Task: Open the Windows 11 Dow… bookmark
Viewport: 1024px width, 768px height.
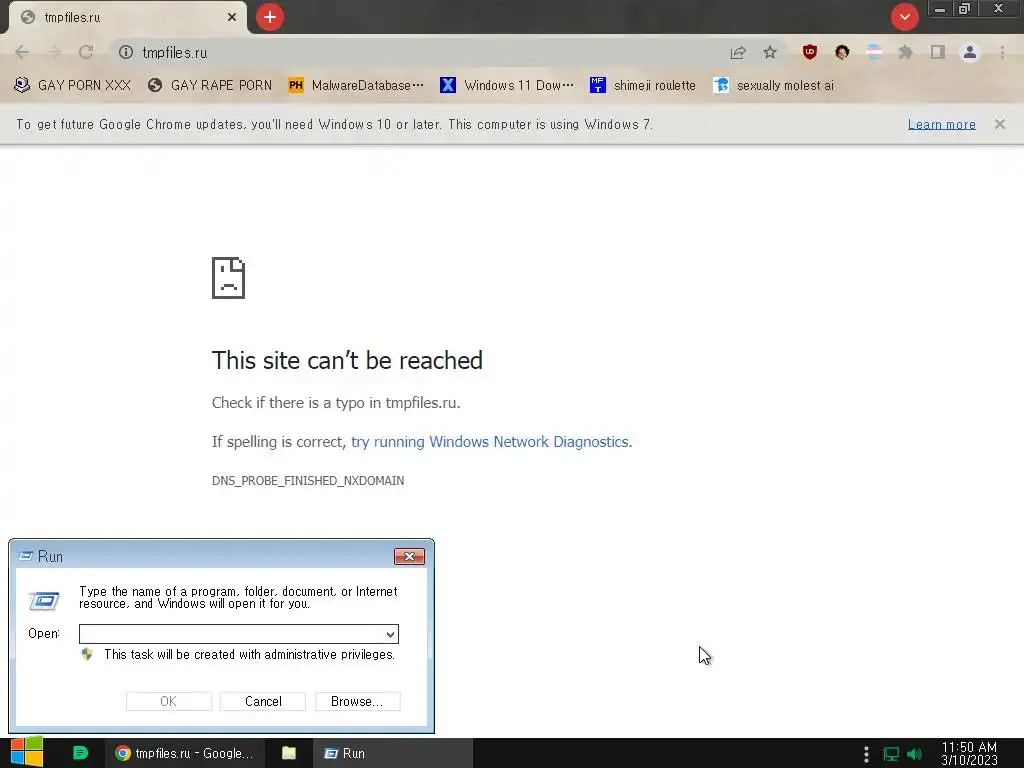Action: click(x=507, y=86)
